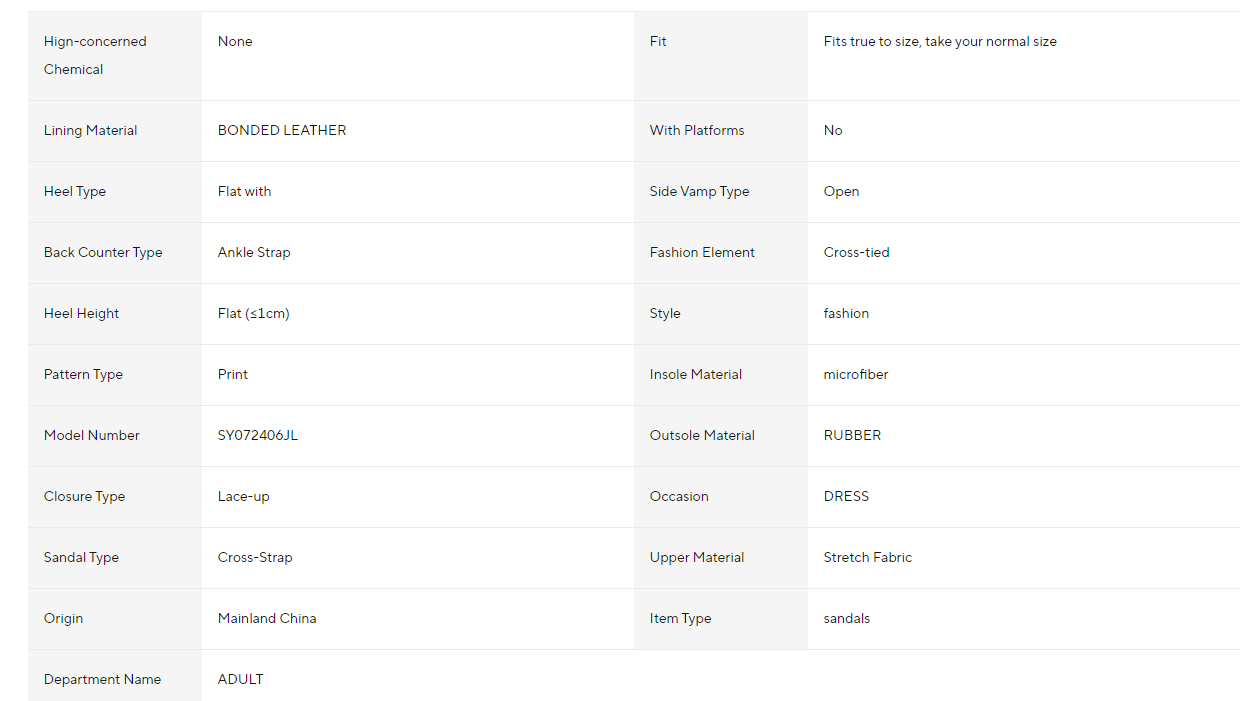Click the 'Flat with' value

point(244,192)
